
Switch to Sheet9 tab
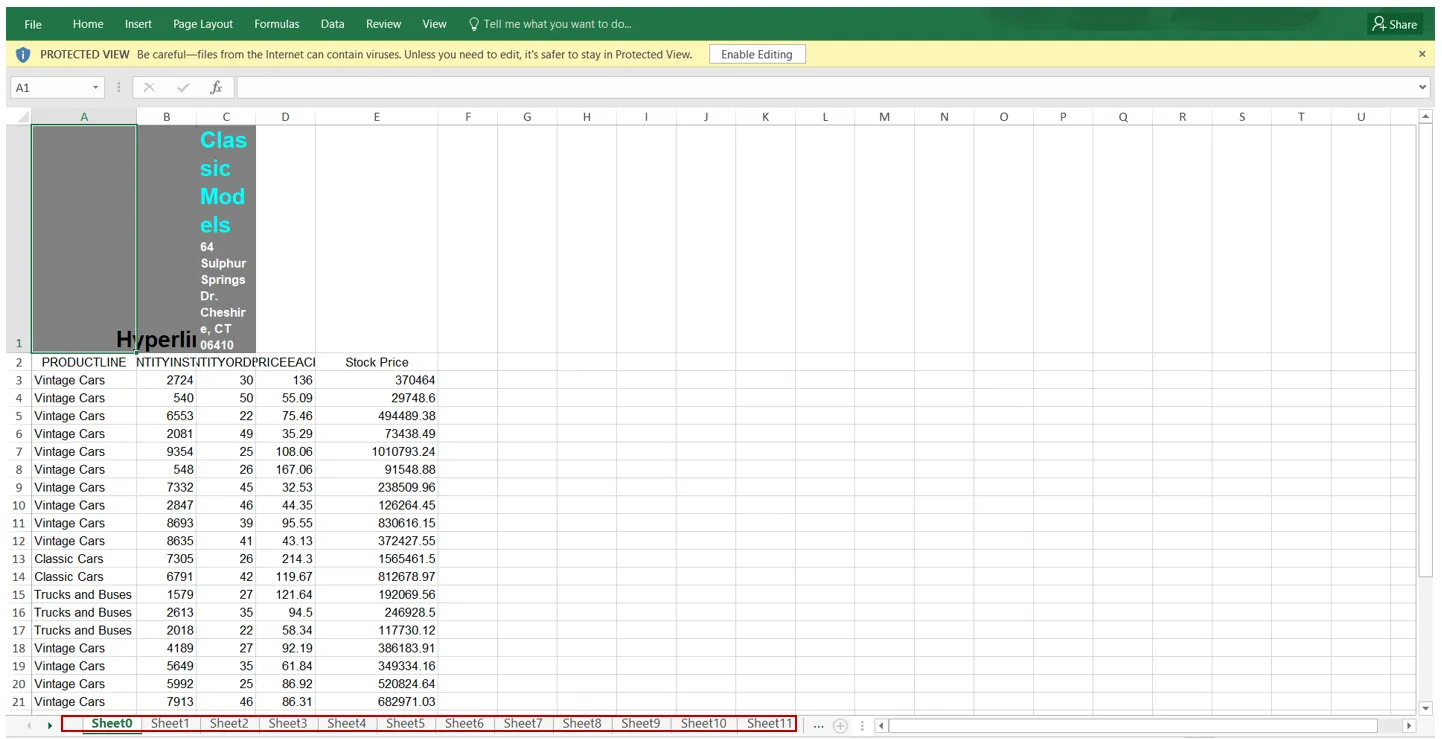[641, 723]
